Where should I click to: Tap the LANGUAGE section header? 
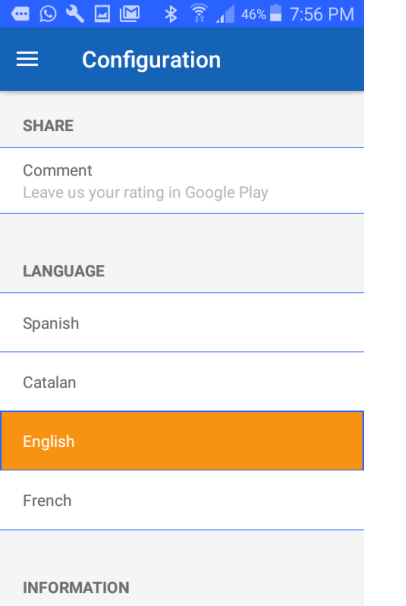click(x=64, y=271)
